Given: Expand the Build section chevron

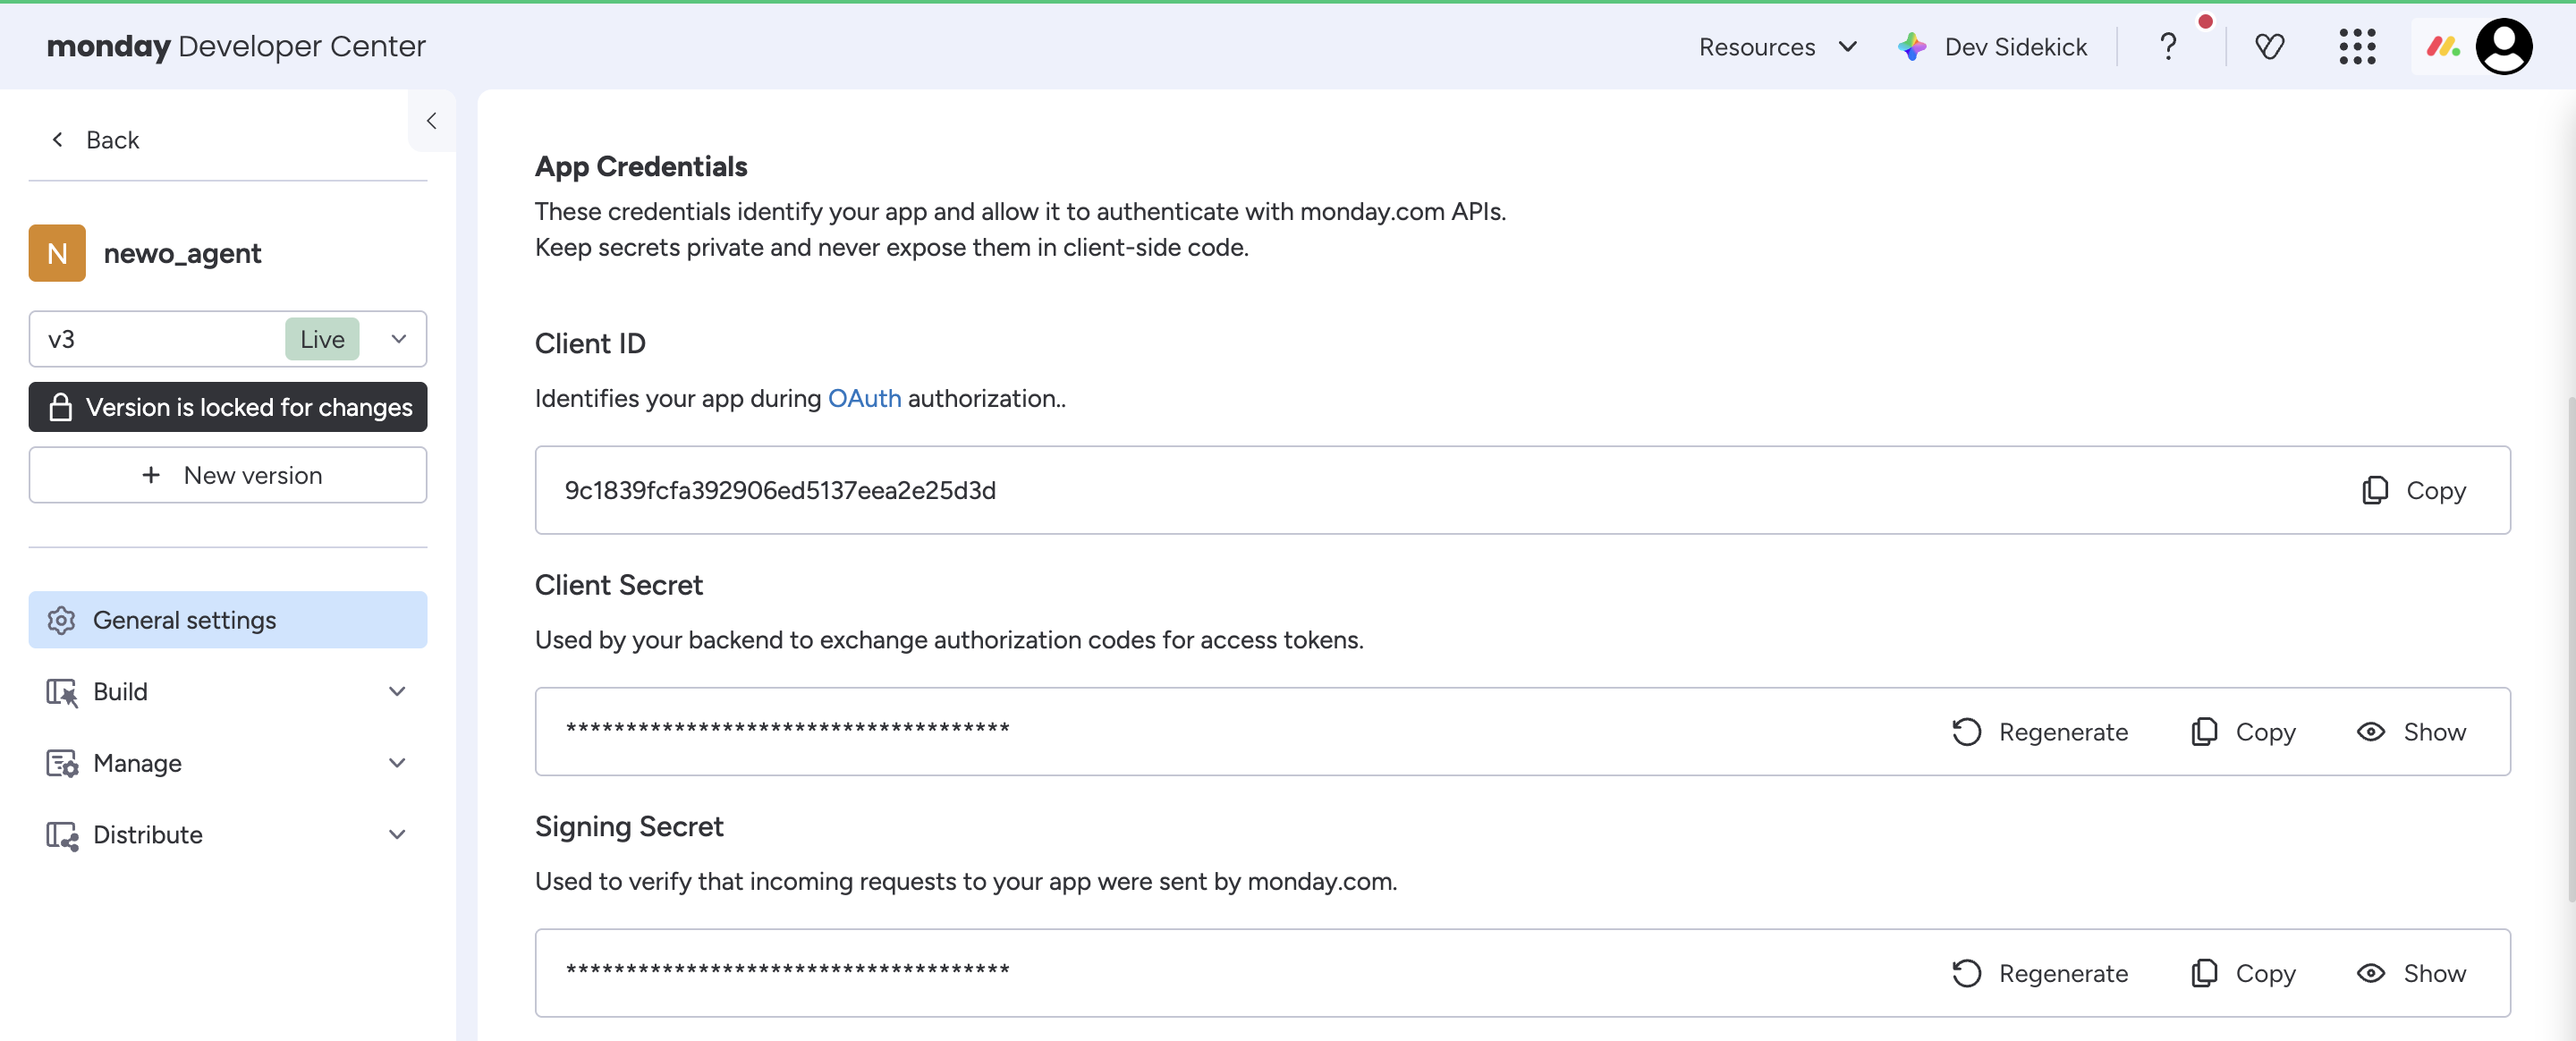Looking at the screenshot, I should 397,692.
